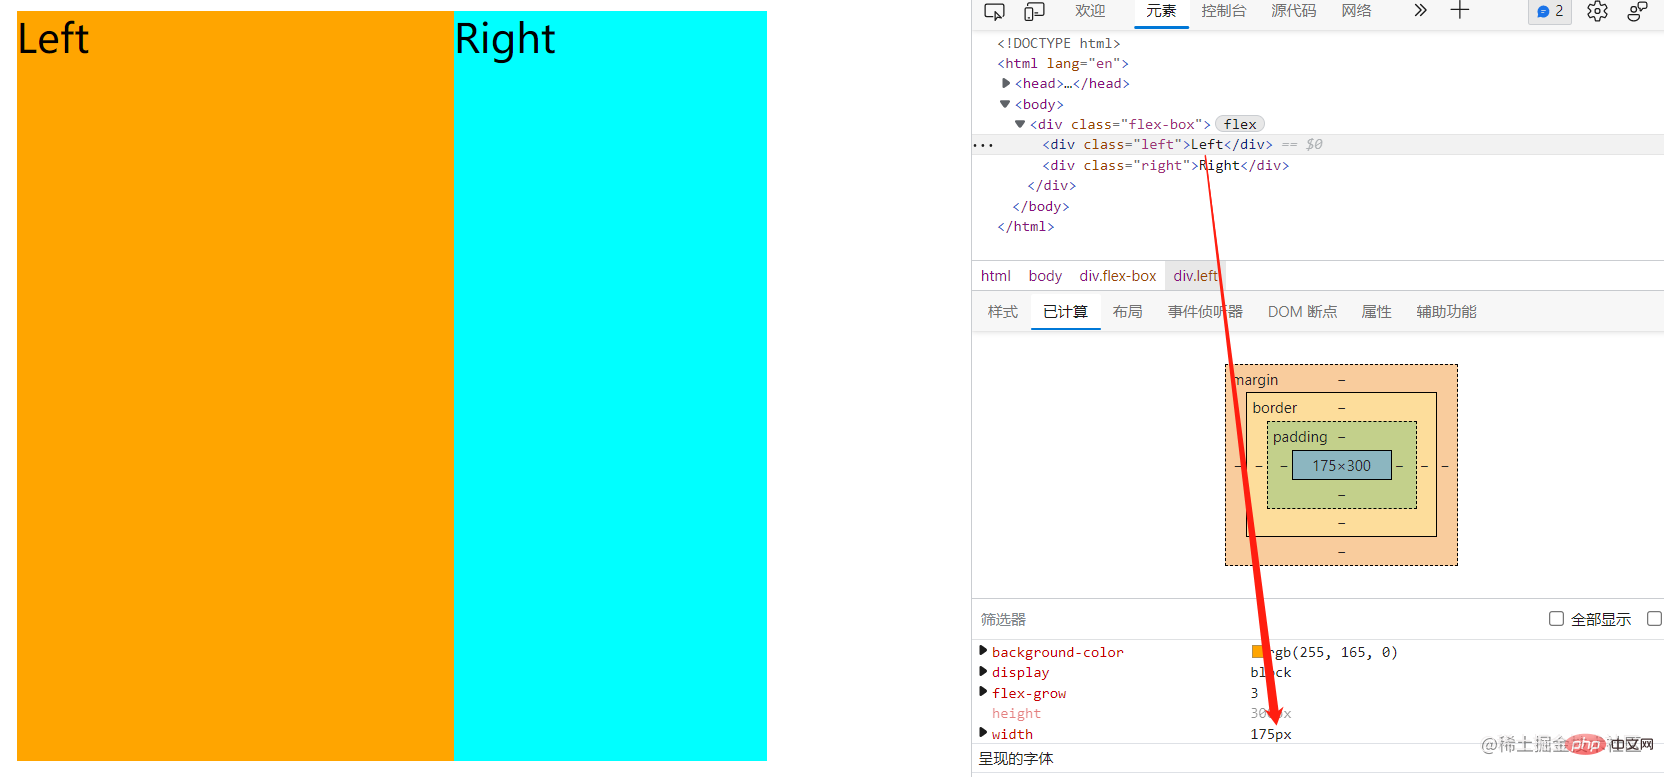Click the 筛选器 filter input field
Image resolution: width=1664 pixels, height=777 pixels.
1250,619
